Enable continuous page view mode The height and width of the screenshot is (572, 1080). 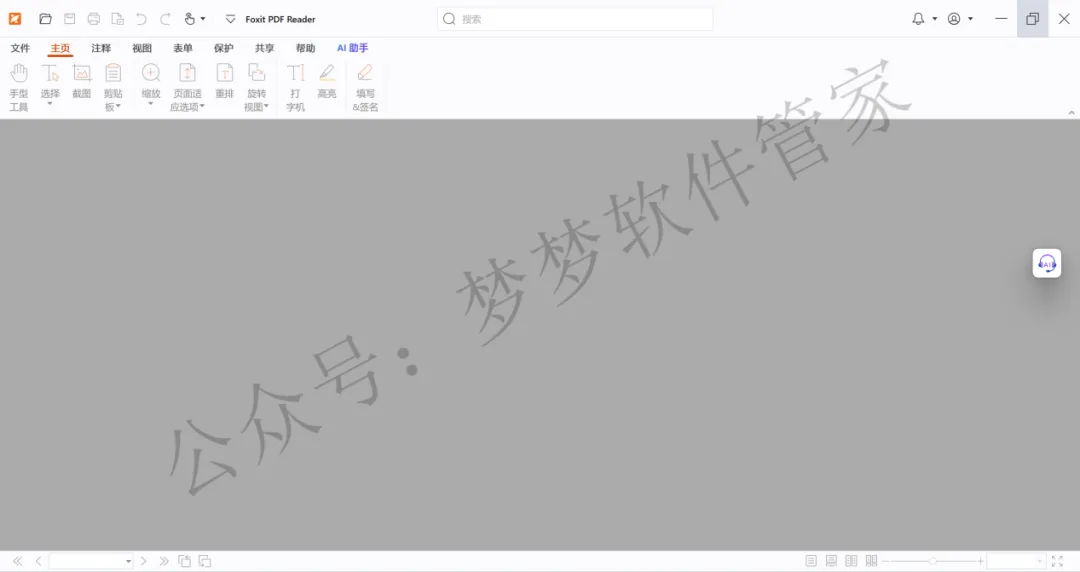[831, 561]
